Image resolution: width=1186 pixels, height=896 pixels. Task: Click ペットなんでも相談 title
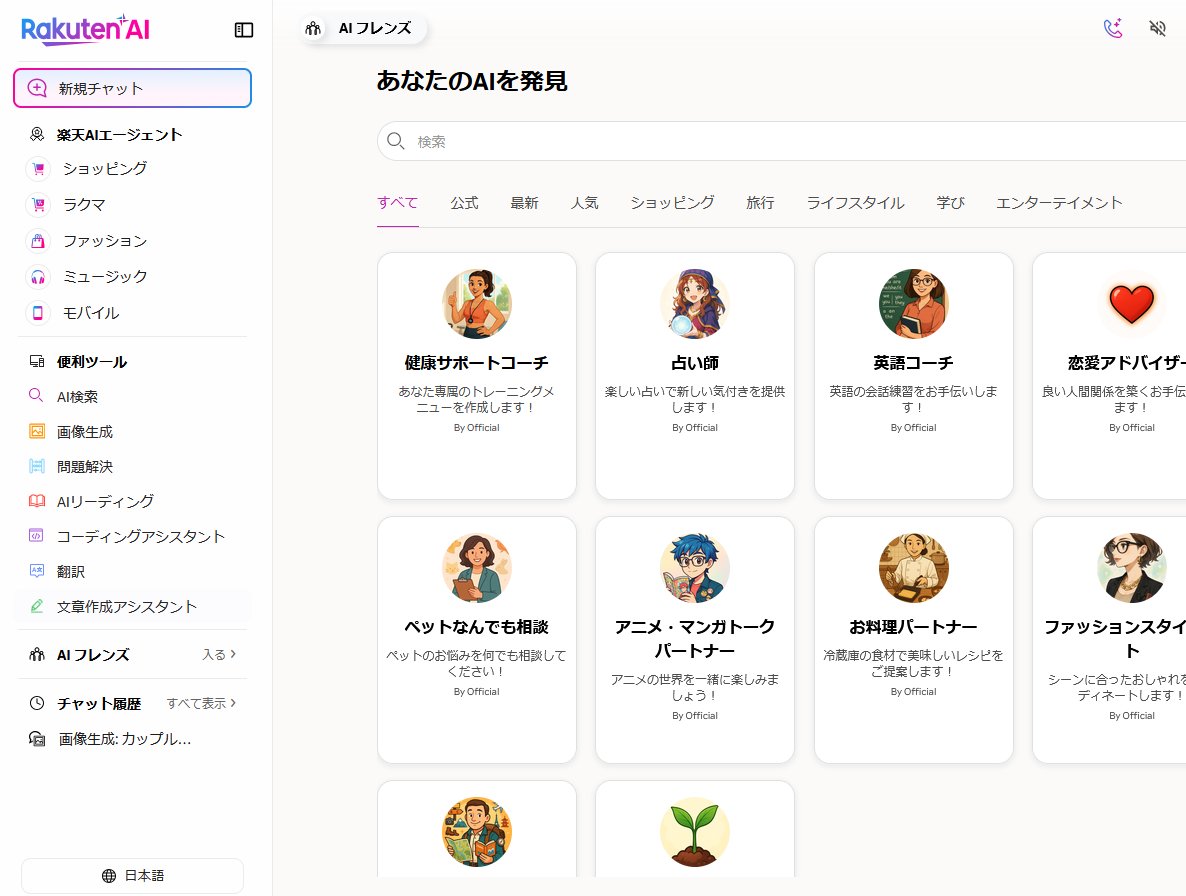coord(477,627)
